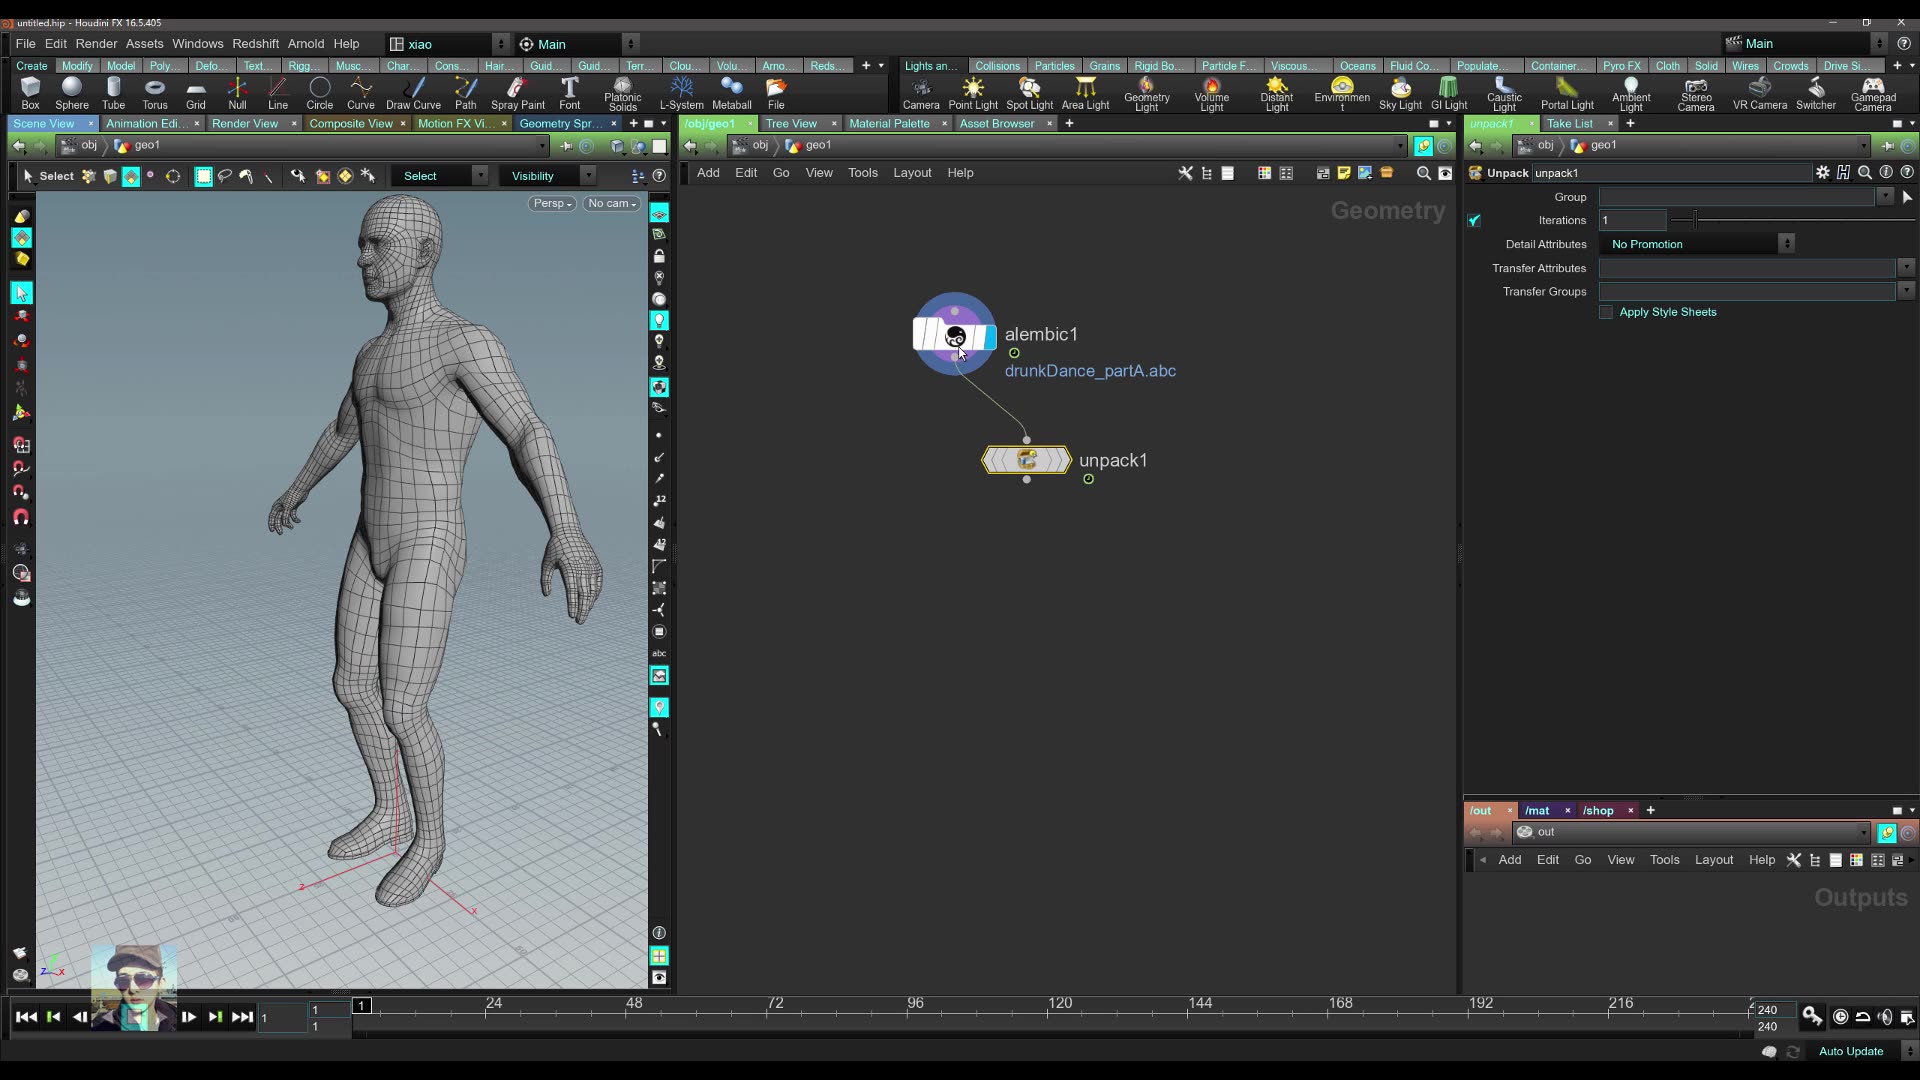This screenshot has width=1920, height=1080.
Task: Open the Group field dropdown arrow
Action: [1885, 197]
